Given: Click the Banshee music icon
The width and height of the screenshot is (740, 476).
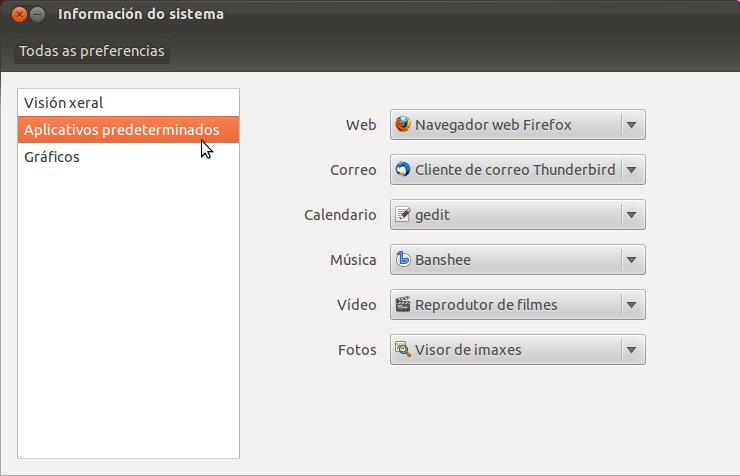Looking at the screenshot, I should click(403, 259).
